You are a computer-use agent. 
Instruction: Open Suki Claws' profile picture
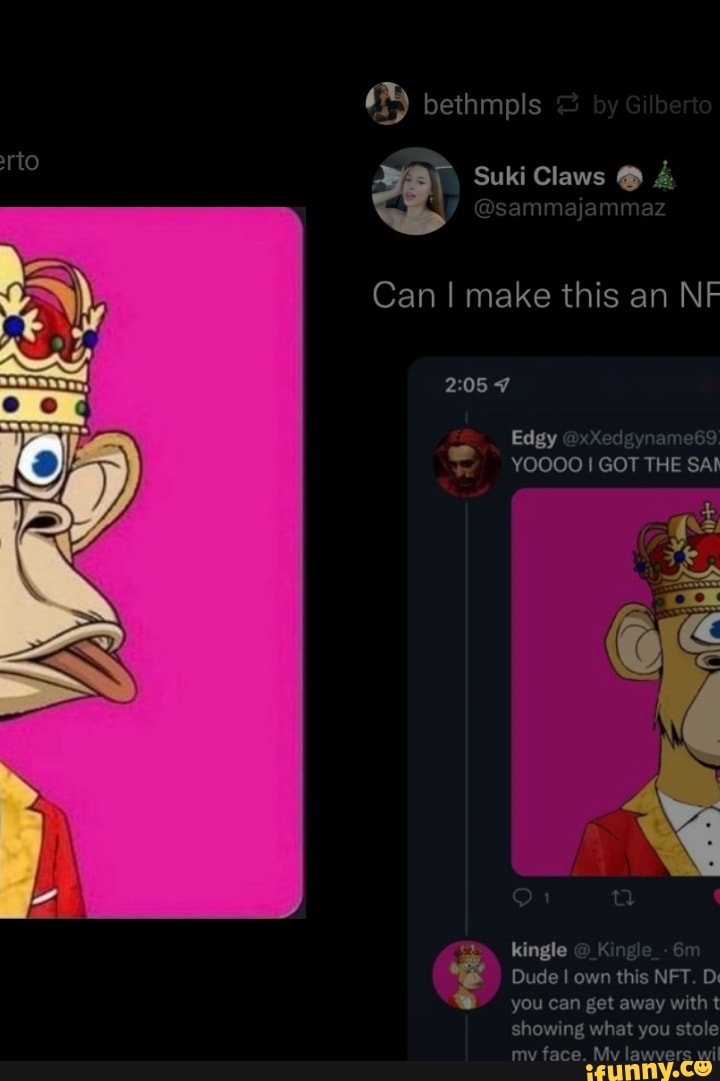coord(415,190)
